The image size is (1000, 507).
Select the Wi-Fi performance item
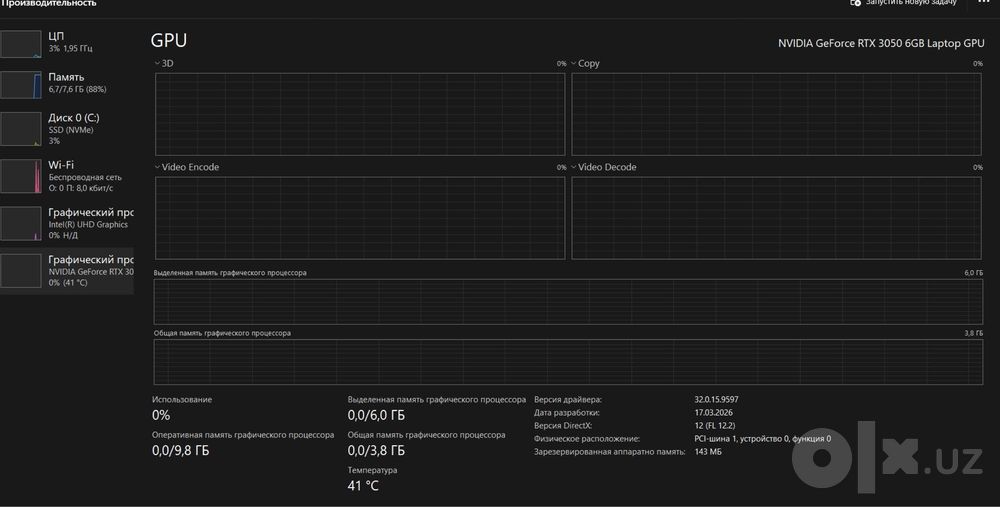[x=66, y=176]
